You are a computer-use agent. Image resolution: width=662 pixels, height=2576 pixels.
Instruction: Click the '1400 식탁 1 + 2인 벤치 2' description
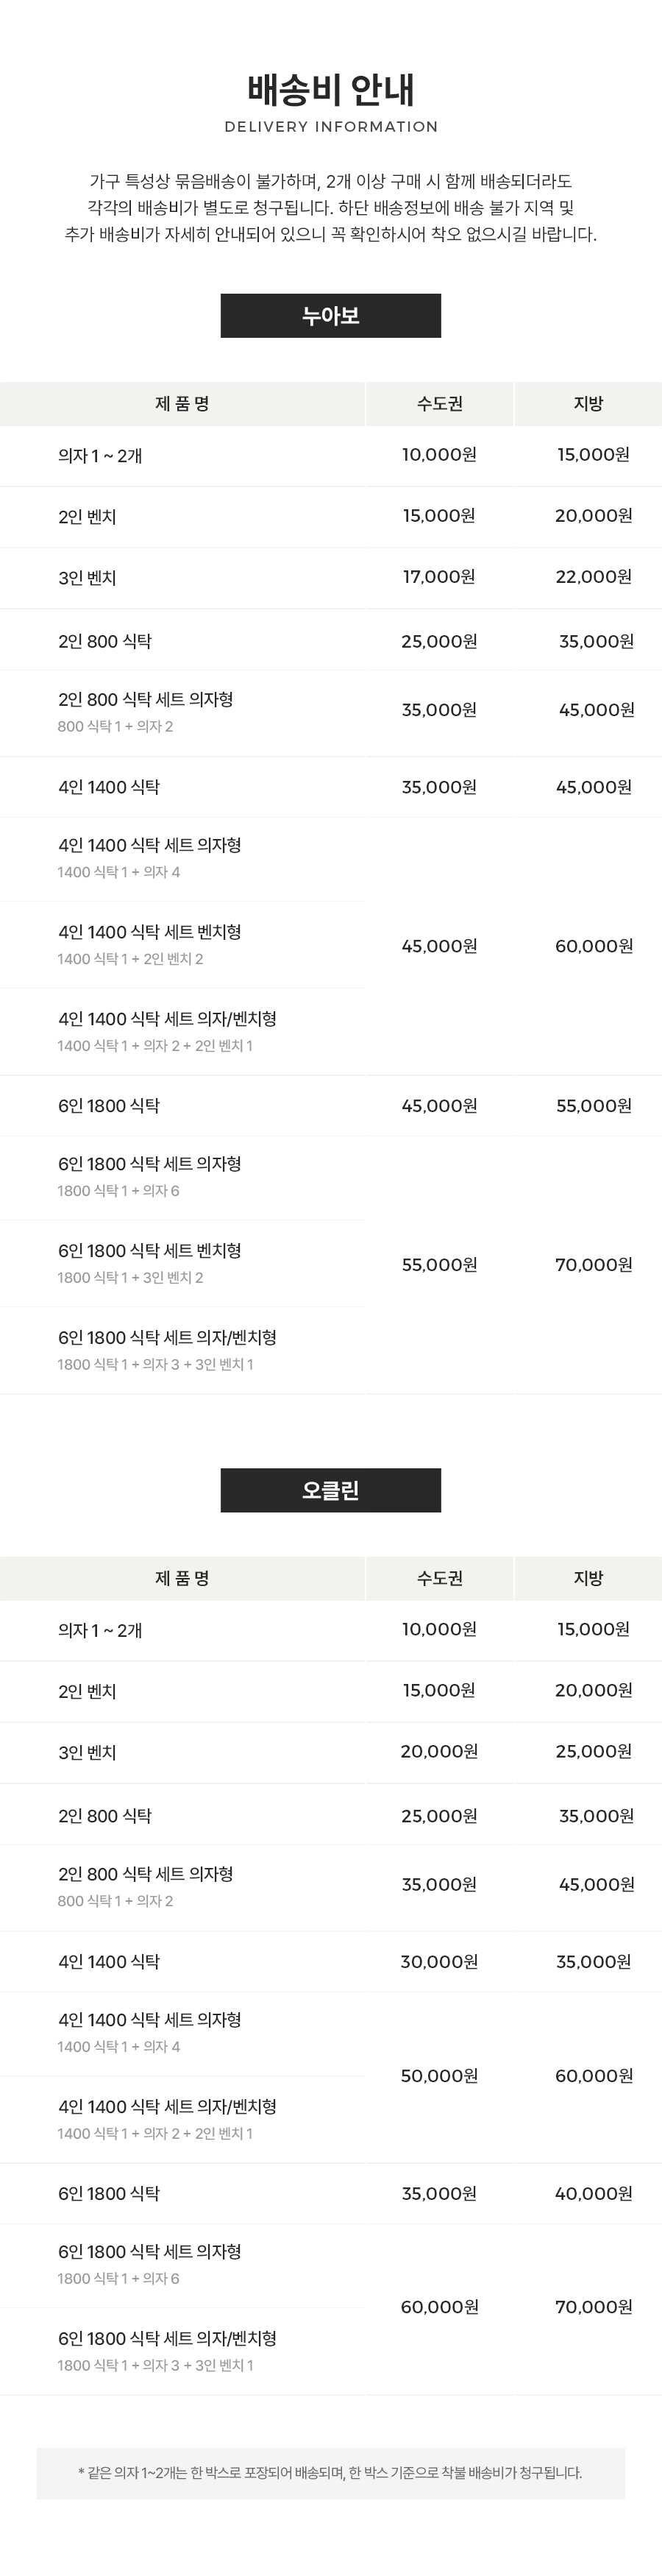(x=130, y=959)
